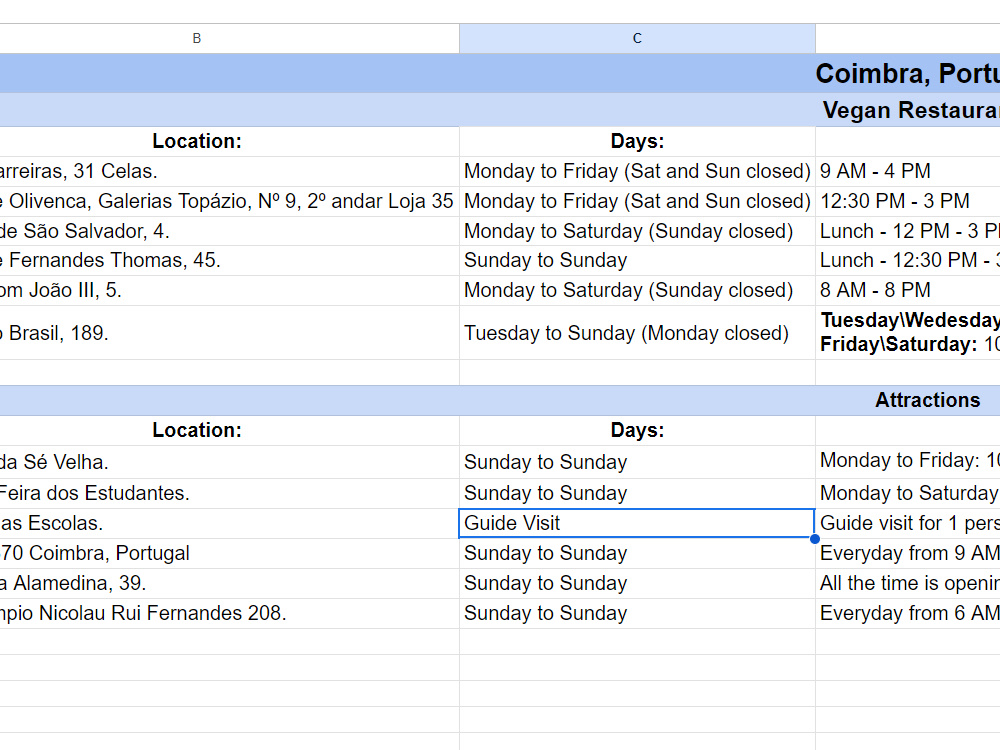Select the attractions 'Location:' header cell
Viewport: 1000px width, 750px height.
(x=229, y=430)
